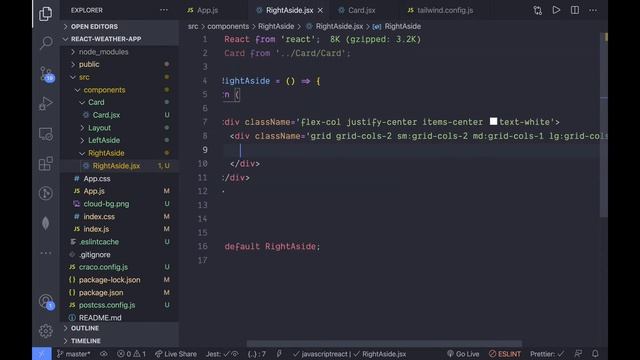The width and height of the screenshot is (640, 360).
Task: Click the vertical editor scrollbar
Action: tap(604, 124)
